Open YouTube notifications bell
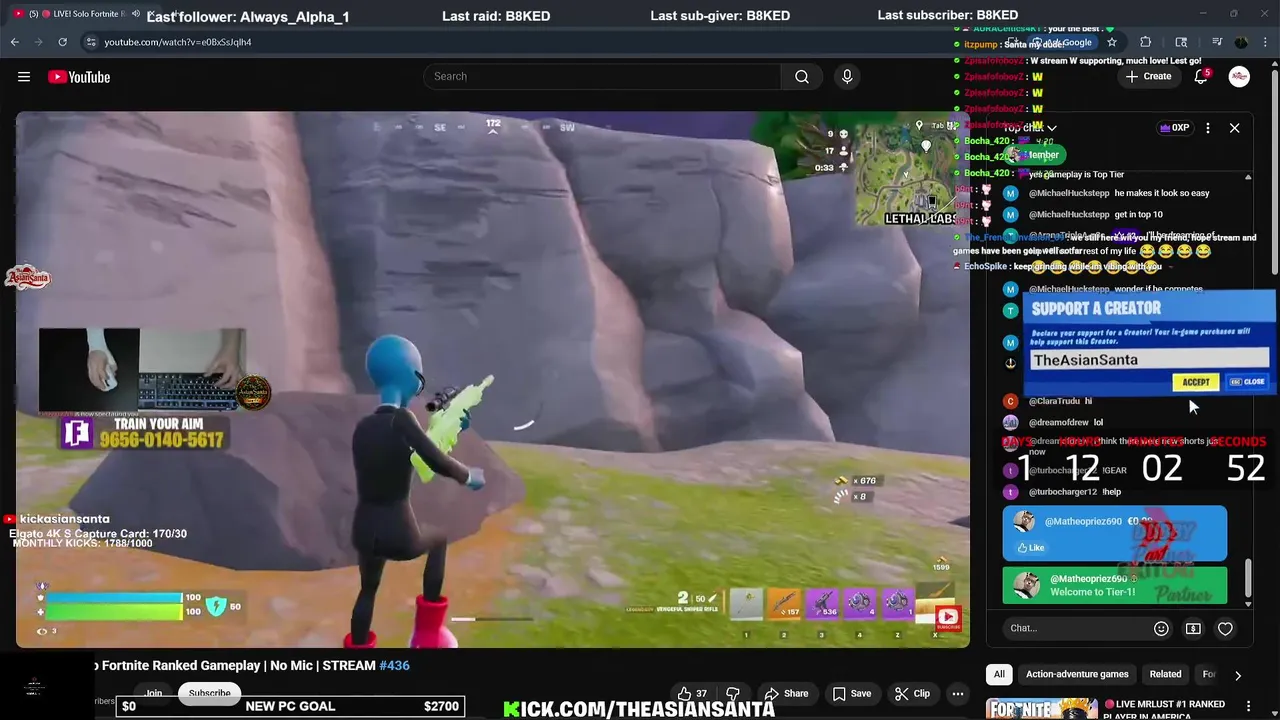1280x720 pixels. click(1201, 77)
